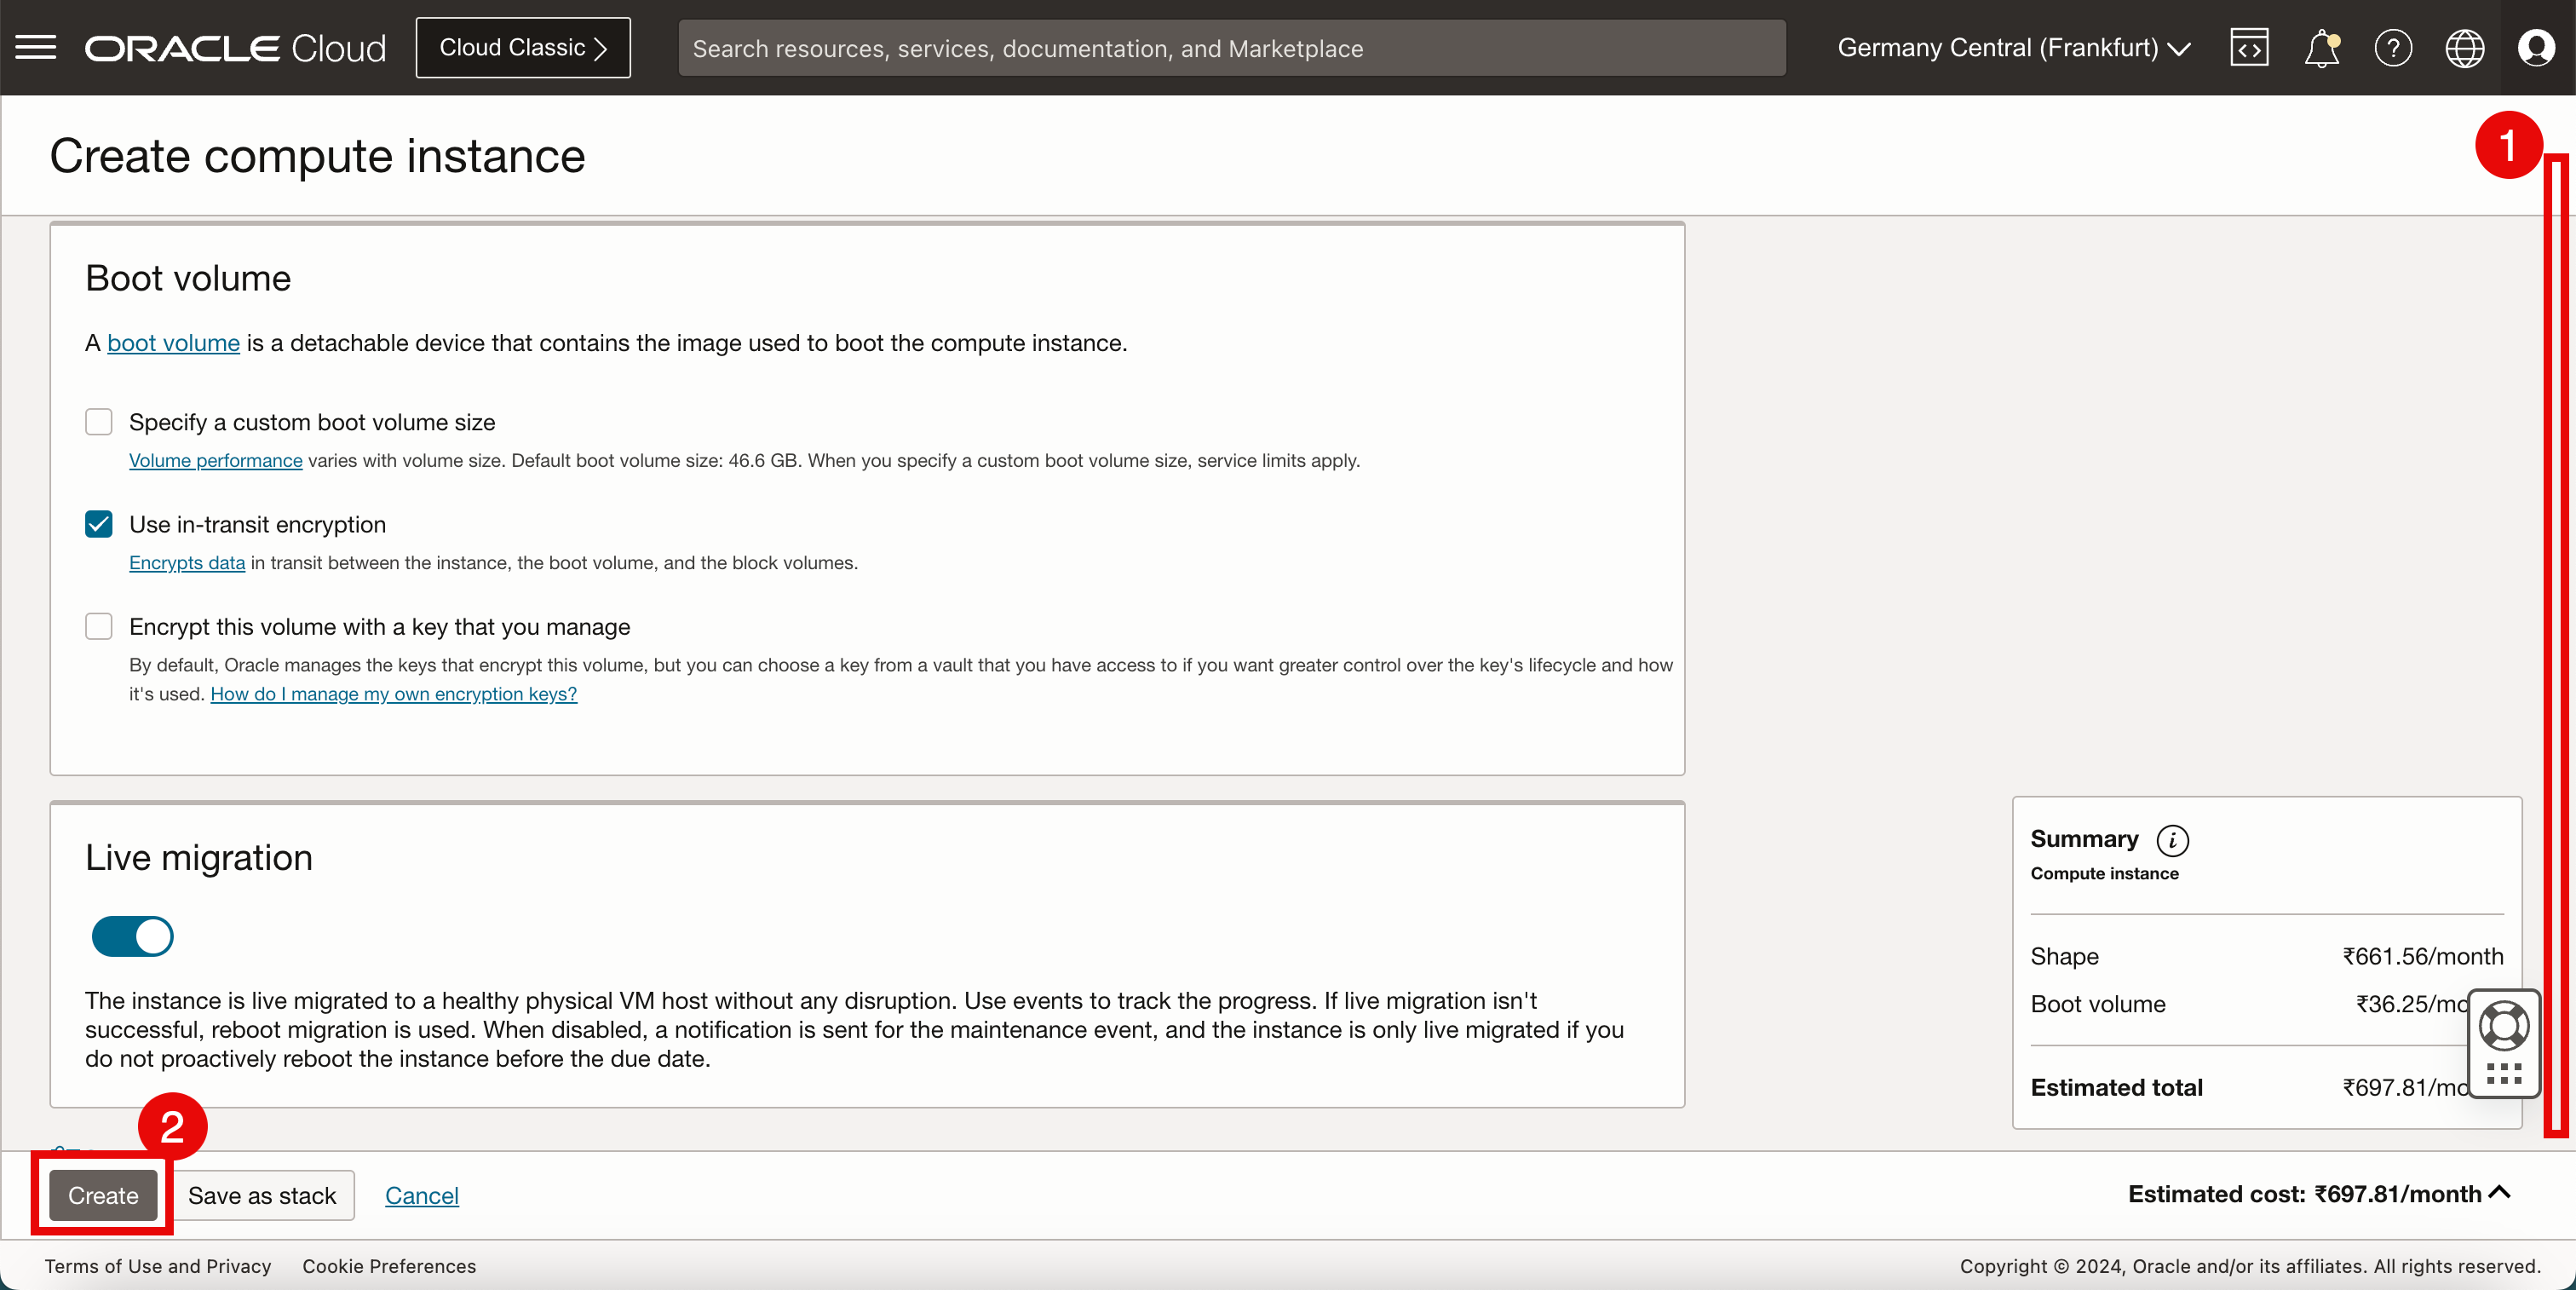Click Save as stack button
The width and height of the screenshot is (2576, 1290).
coord(262,1195)
